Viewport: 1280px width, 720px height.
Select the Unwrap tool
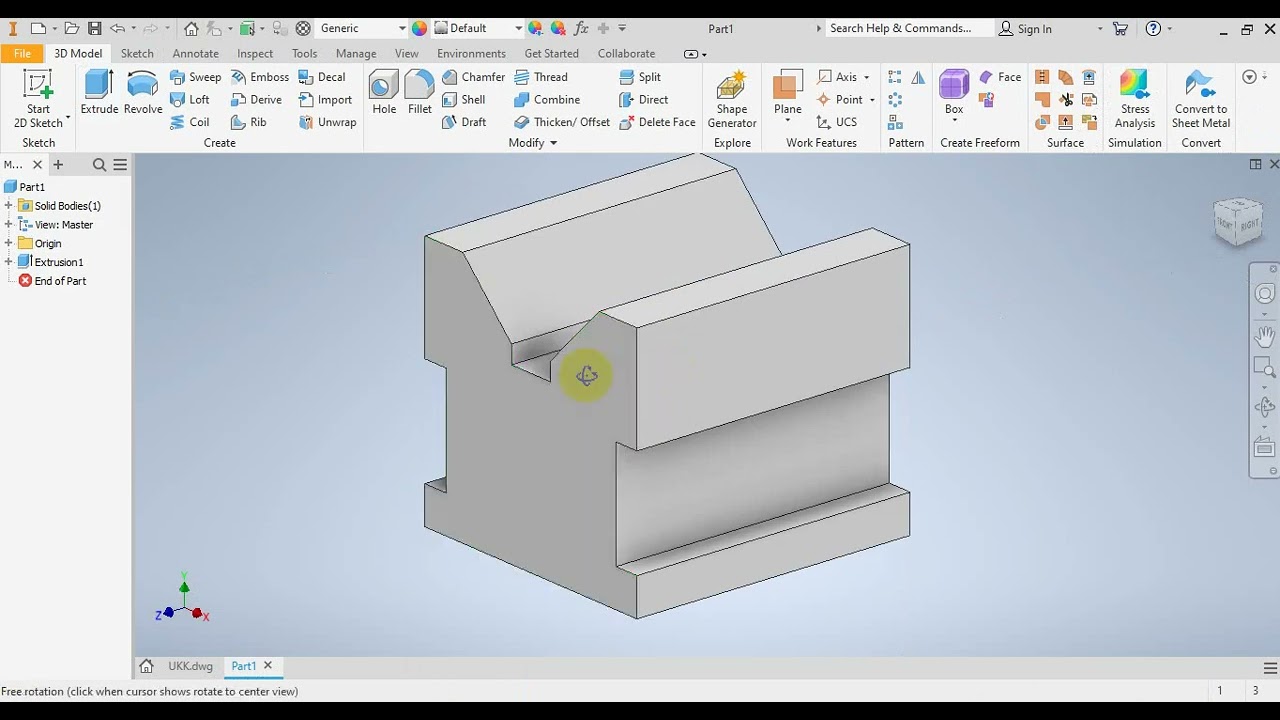tap(327, 122)
